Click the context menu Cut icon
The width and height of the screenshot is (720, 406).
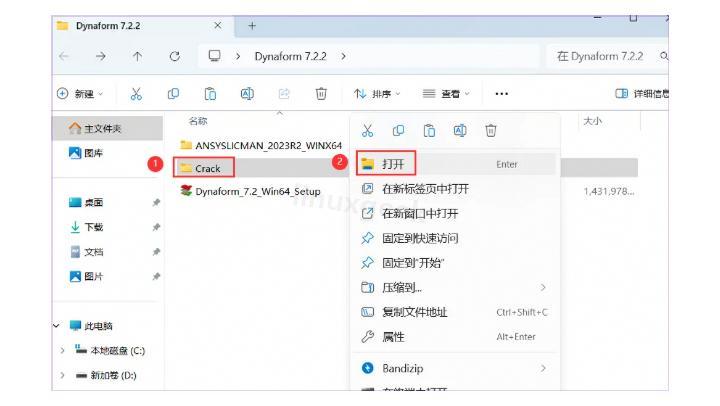(367, 131)
